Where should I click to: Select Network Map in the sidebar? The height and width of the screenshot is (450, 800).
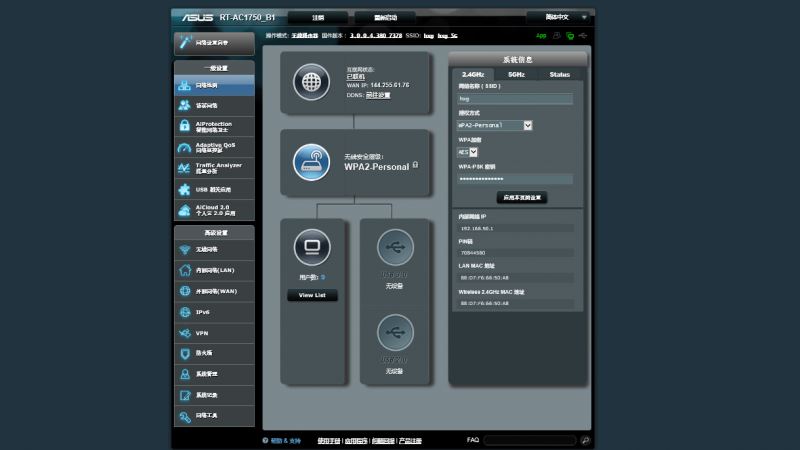[x=214, y=85]
